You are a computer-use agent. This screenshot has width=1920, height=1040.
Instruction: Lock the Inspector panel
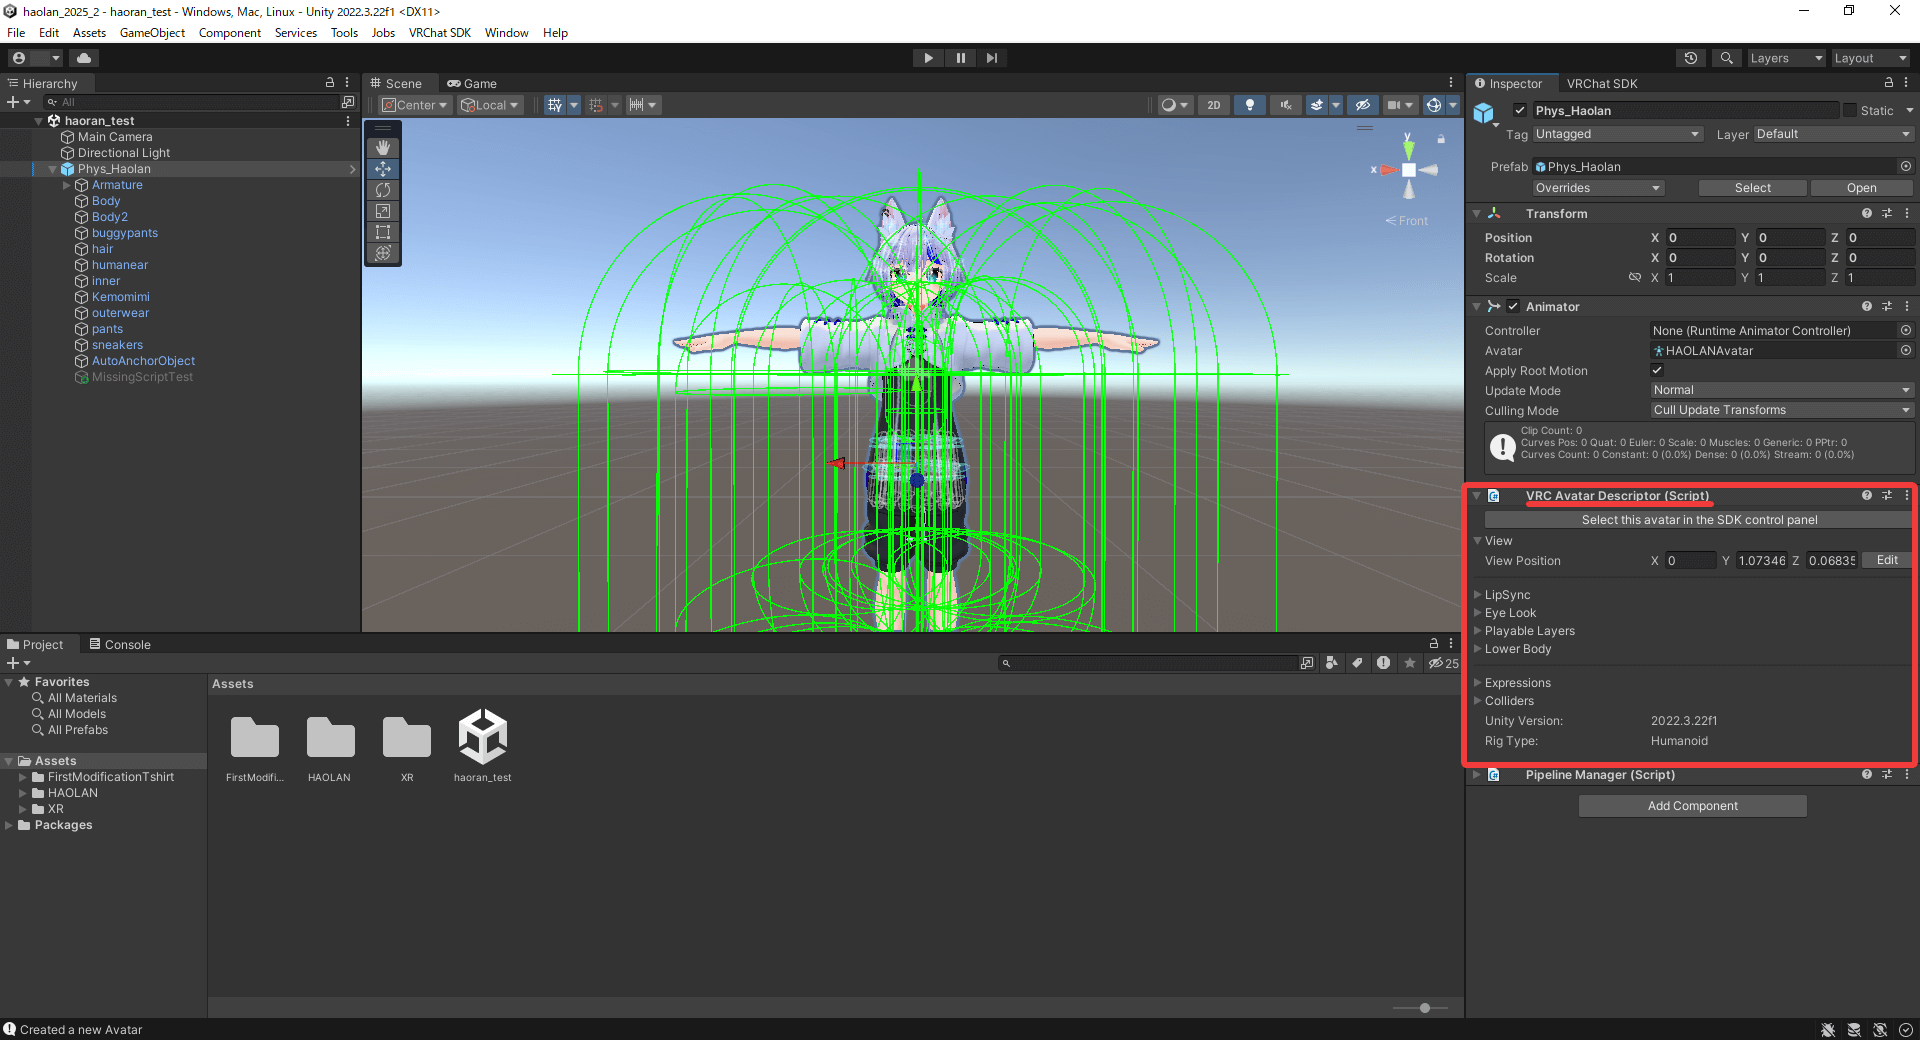1889,83
